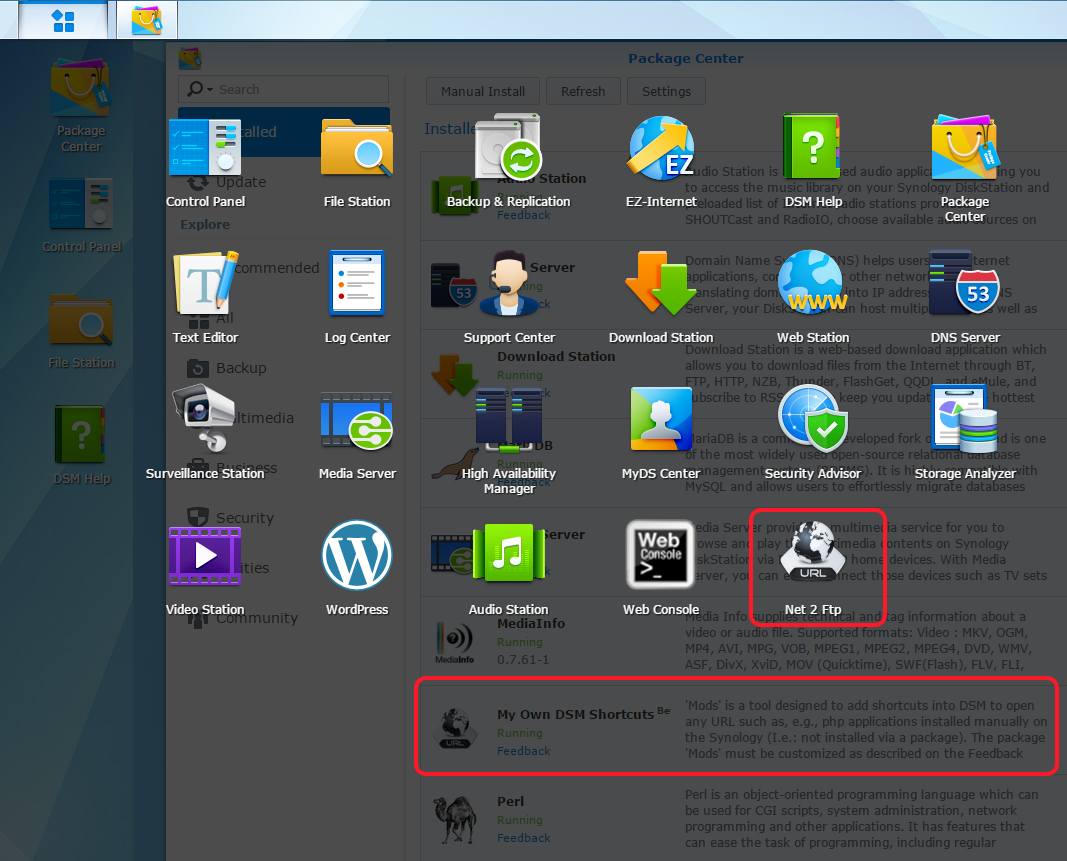Viewport: 1067px width, 861px height.
Task: Click the MediaInfo version 0.7.61-1 text
Action: 523,660
